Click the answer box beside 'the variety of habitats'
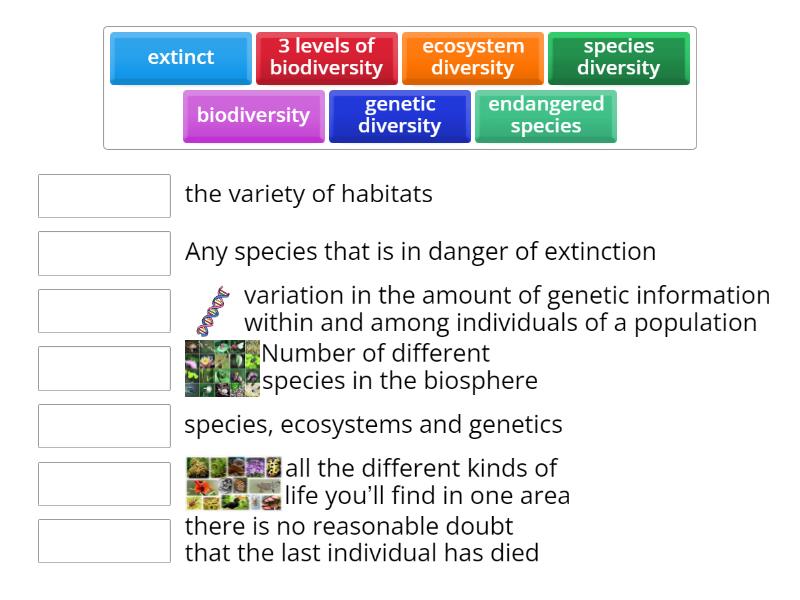800x600 pixels. tap(104, 196)
